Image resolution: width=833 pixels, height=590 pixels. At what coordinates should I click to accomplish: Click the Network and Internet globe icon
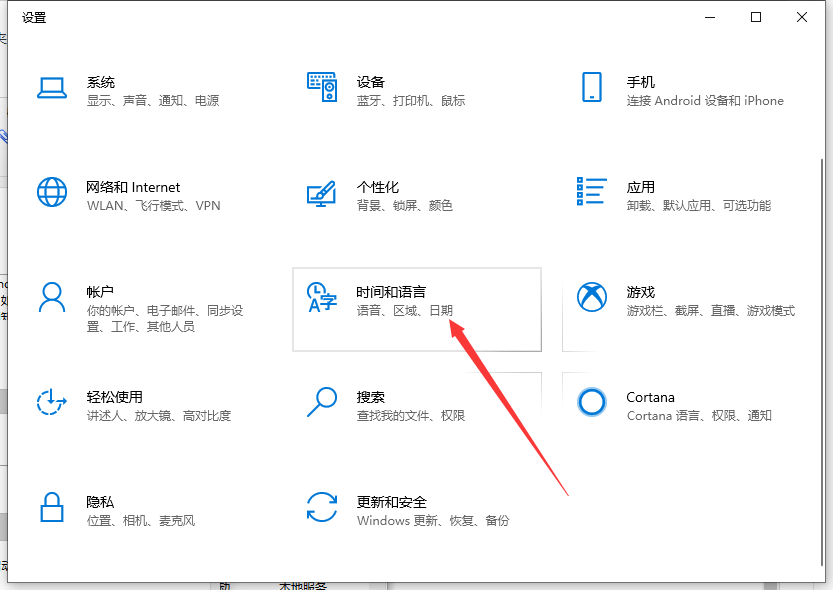[52, 192]
